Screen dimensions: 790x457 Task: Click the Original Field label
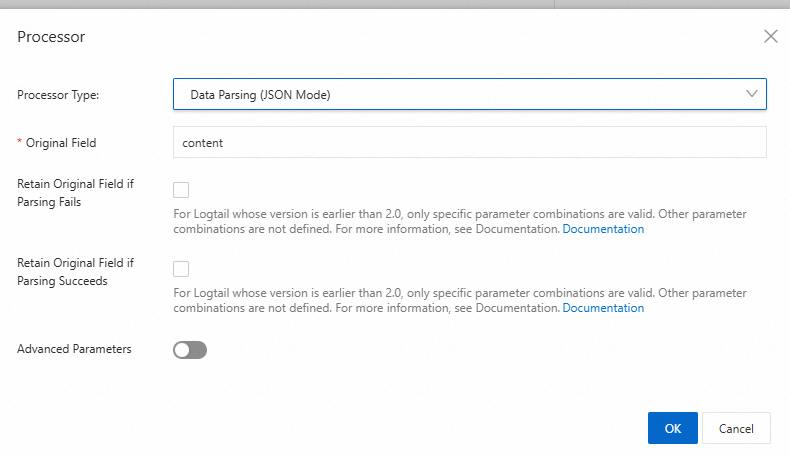[x=61, y=143]
